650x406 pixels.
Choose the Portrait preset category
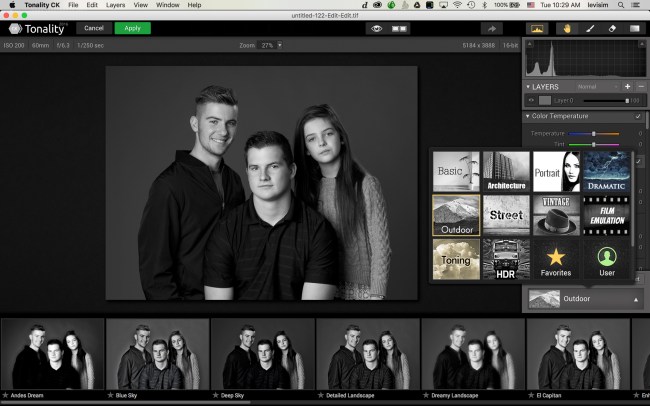tap(556, 171)
